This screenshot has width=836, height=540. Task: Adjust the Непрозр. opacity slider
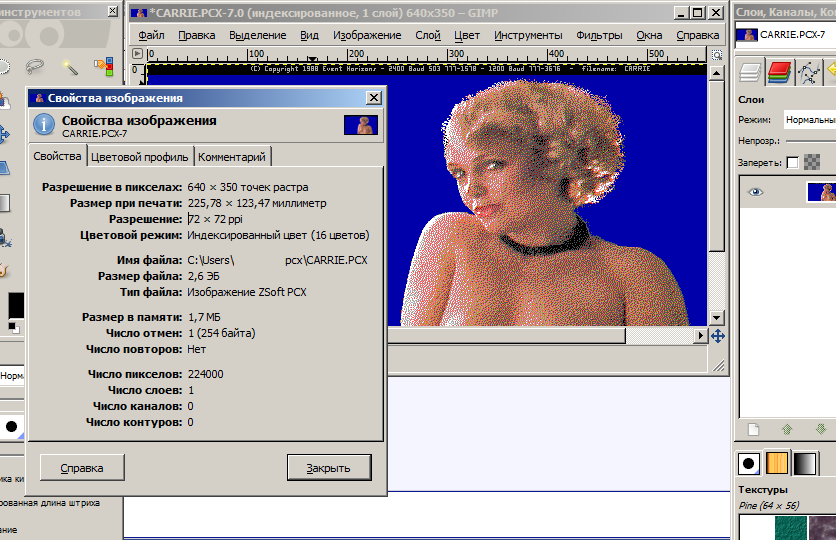pos(811,141)
